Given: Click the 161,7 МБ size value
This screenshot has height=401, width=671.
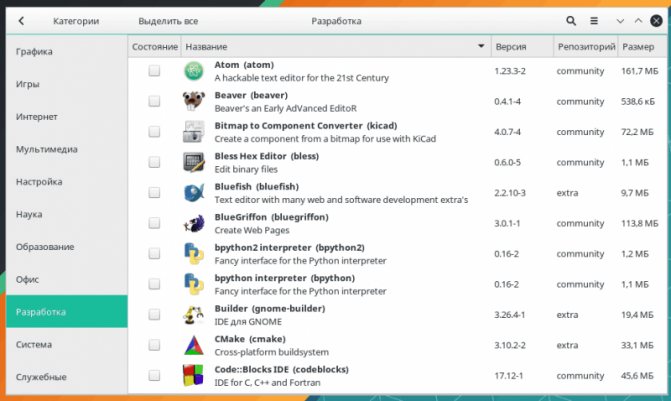Looking at the screenshot, I should pyautogui.click(x=640, y=71).
